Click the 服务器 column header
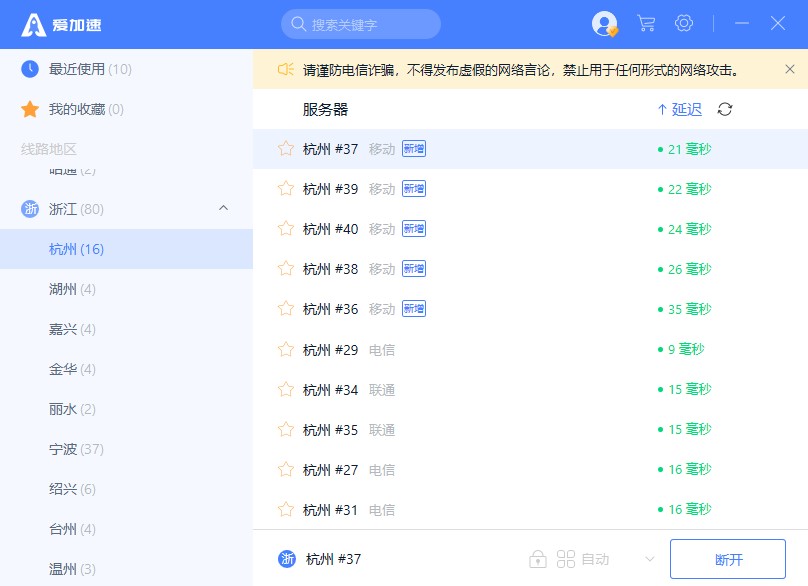The image size is (808, 586). [325, 109]
